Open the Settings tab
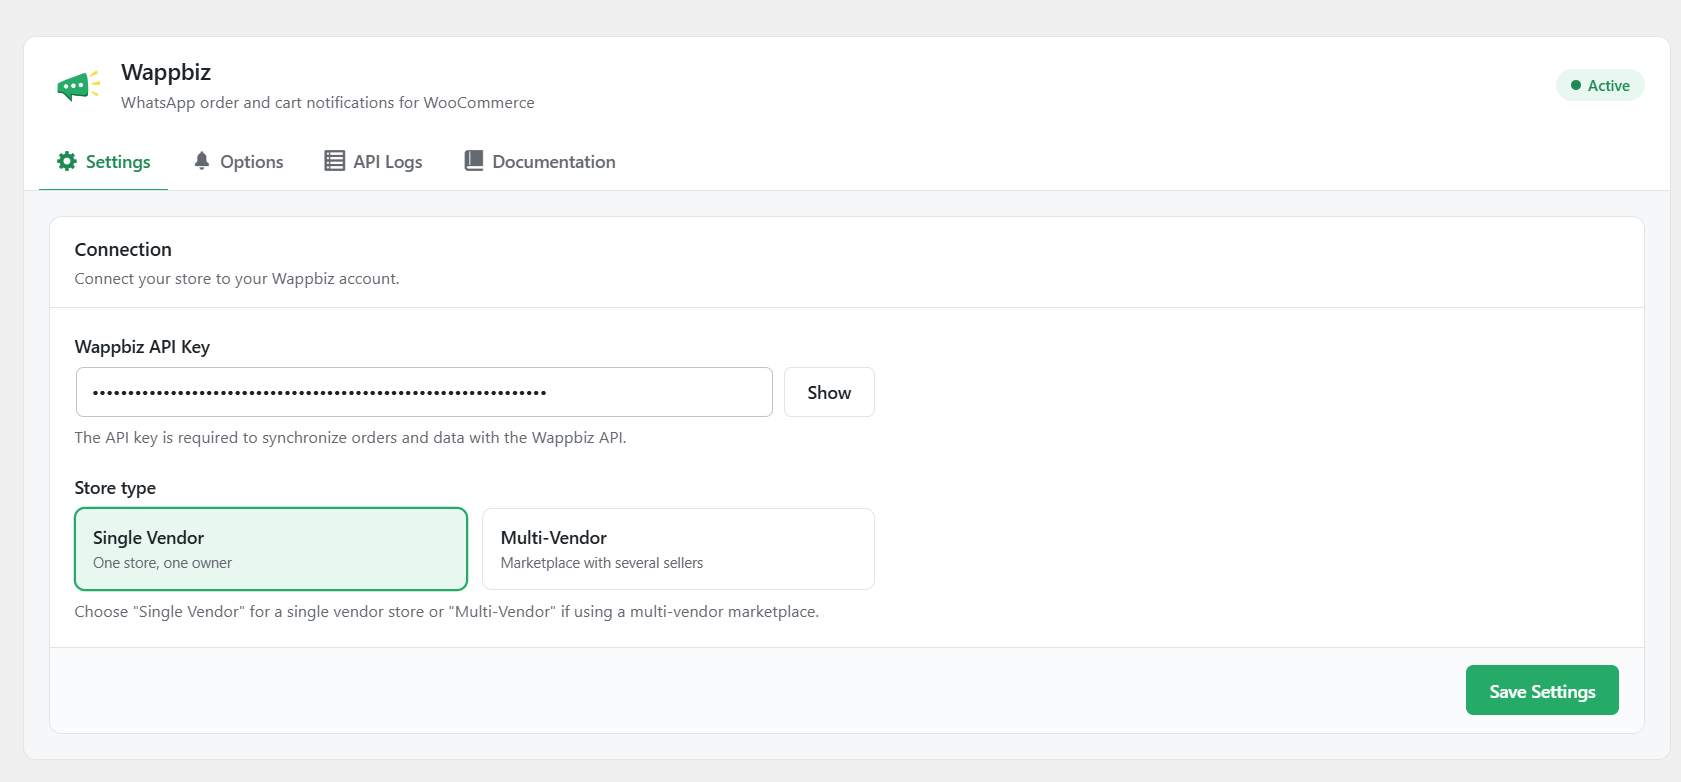This screenshot has height=782, width=1681. [103, 162]
